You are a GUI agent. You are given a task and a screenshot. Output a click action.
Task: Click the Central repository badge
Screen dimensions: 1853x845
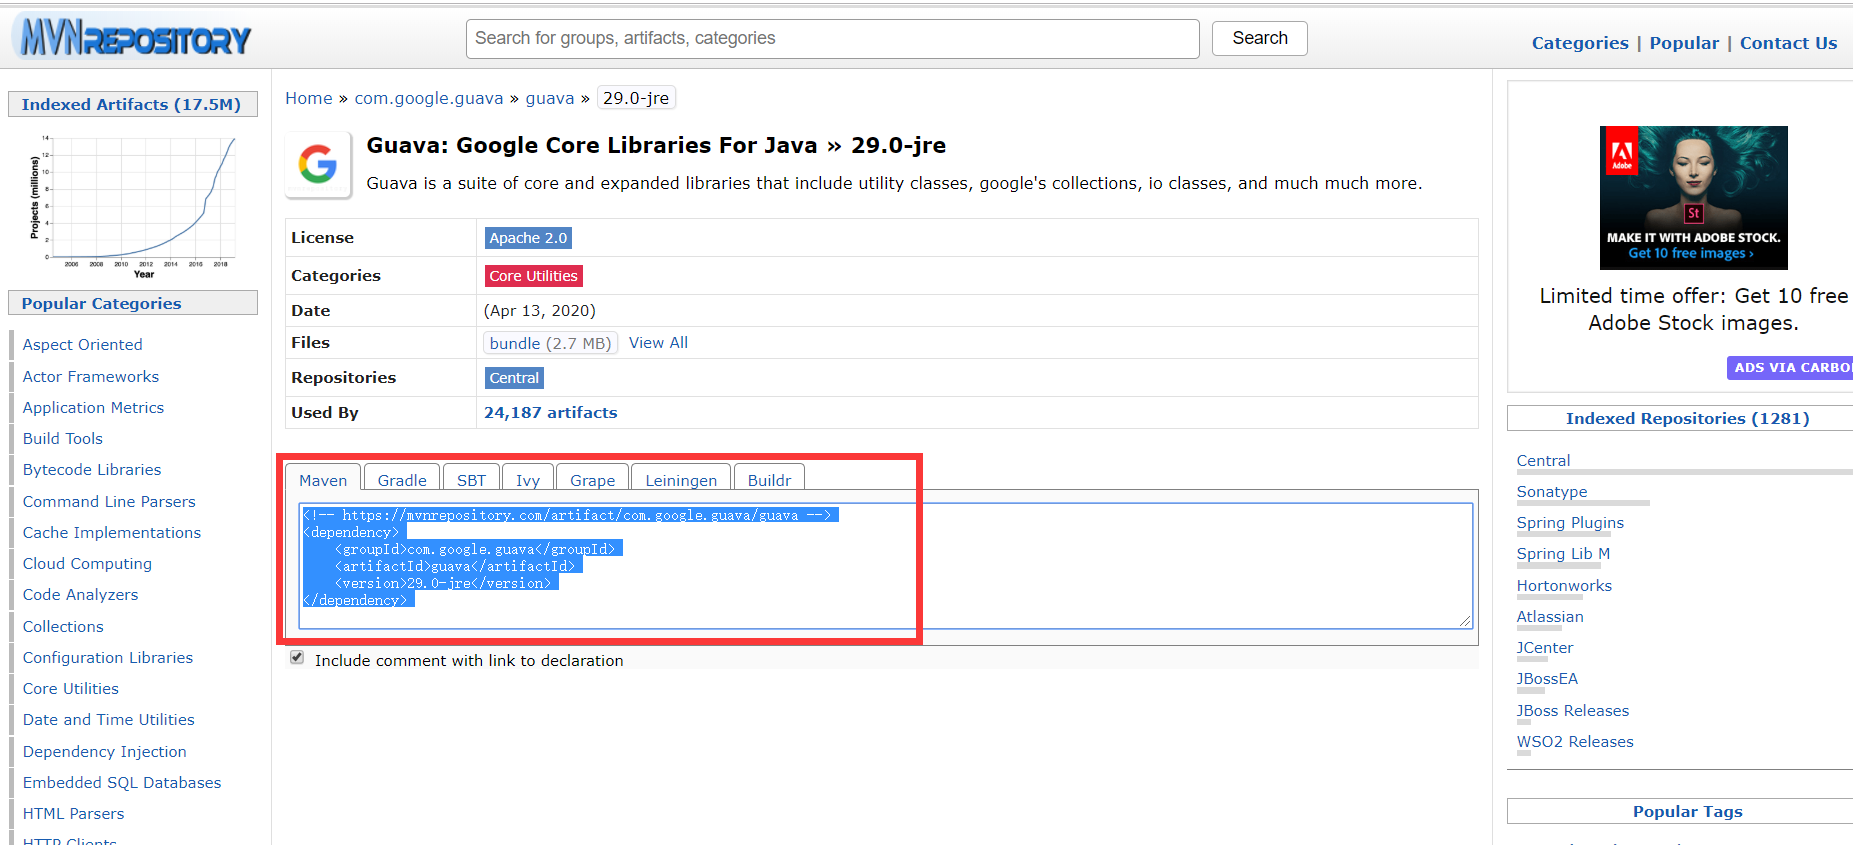(x=514, y=378)
